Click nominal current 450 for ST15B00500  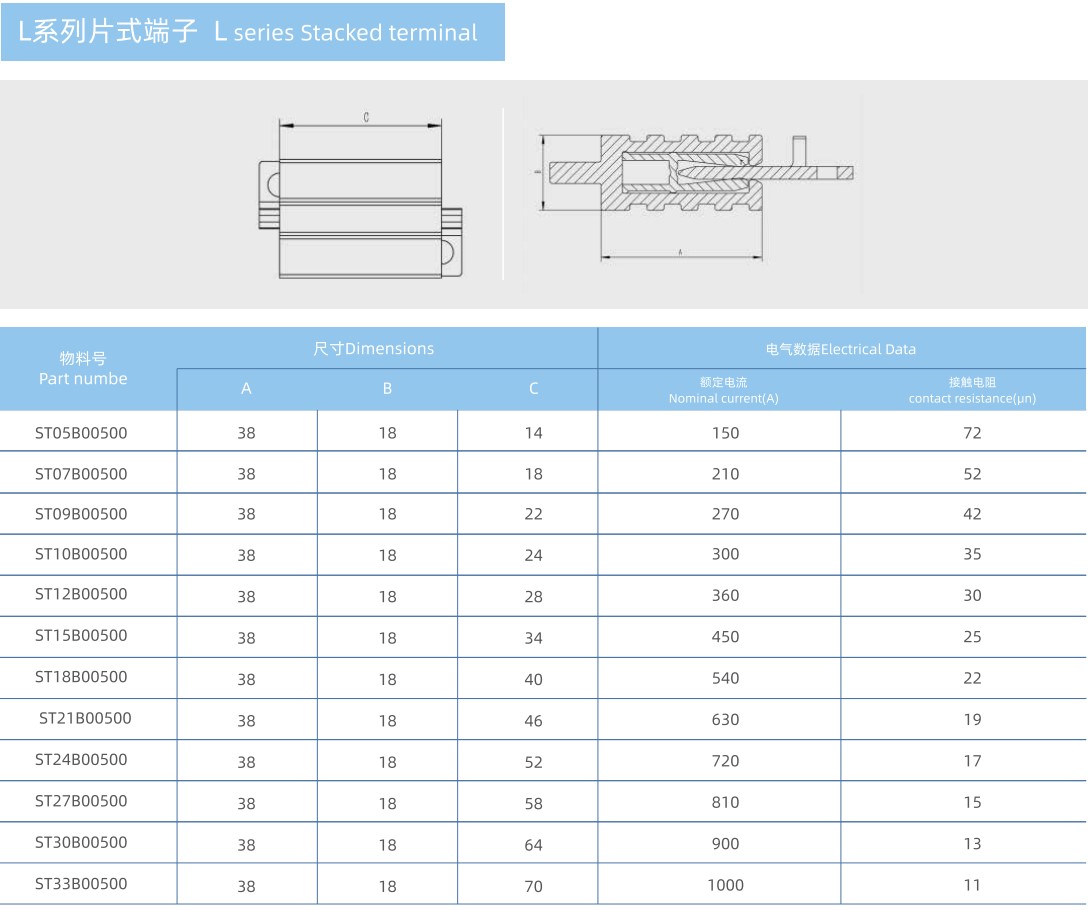pyautogui.click(x=725, y=637)
